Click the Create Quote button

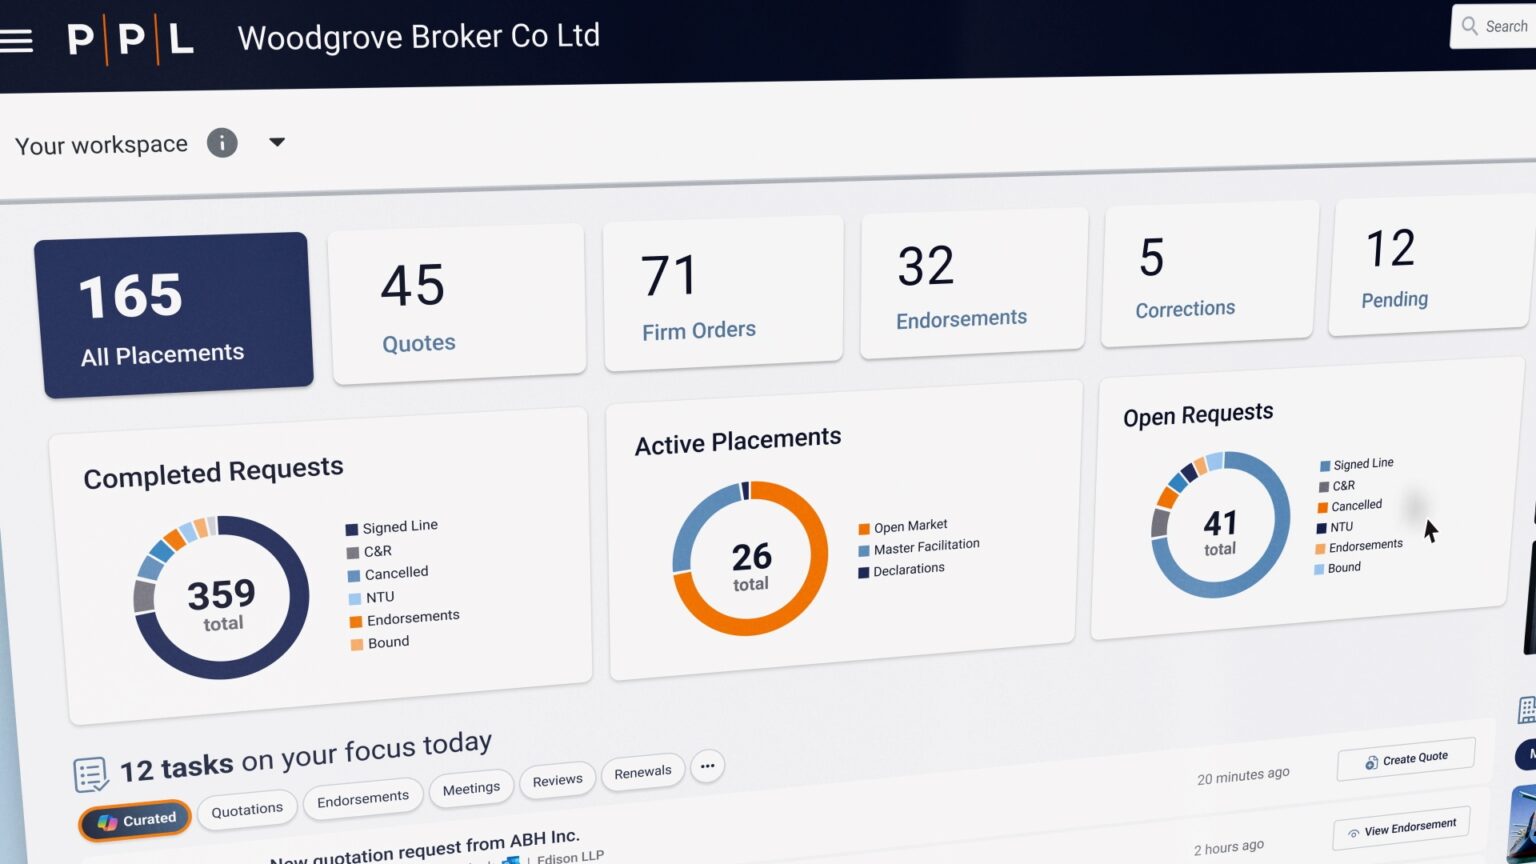[x=1406, y=760]
